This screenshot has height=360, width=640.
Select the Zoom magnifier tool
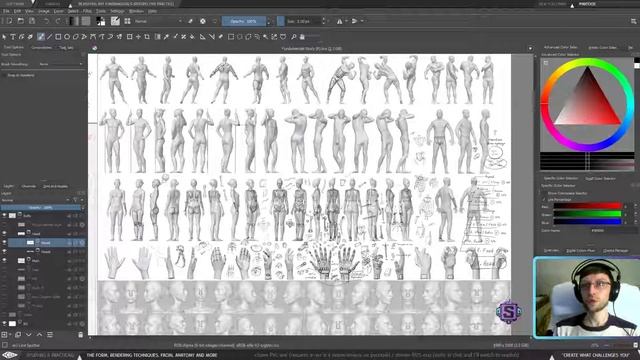[x=293, y=37]
